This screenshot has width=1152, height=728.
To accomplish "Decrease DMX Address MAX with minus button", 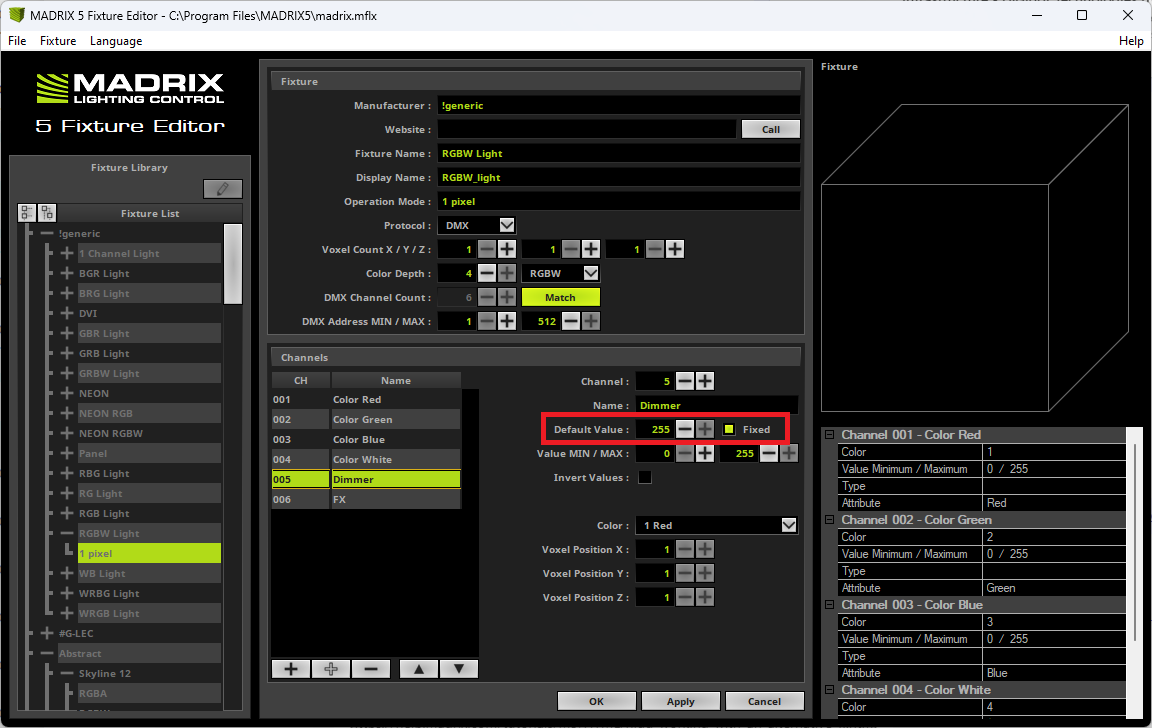I will pos(571,321).
